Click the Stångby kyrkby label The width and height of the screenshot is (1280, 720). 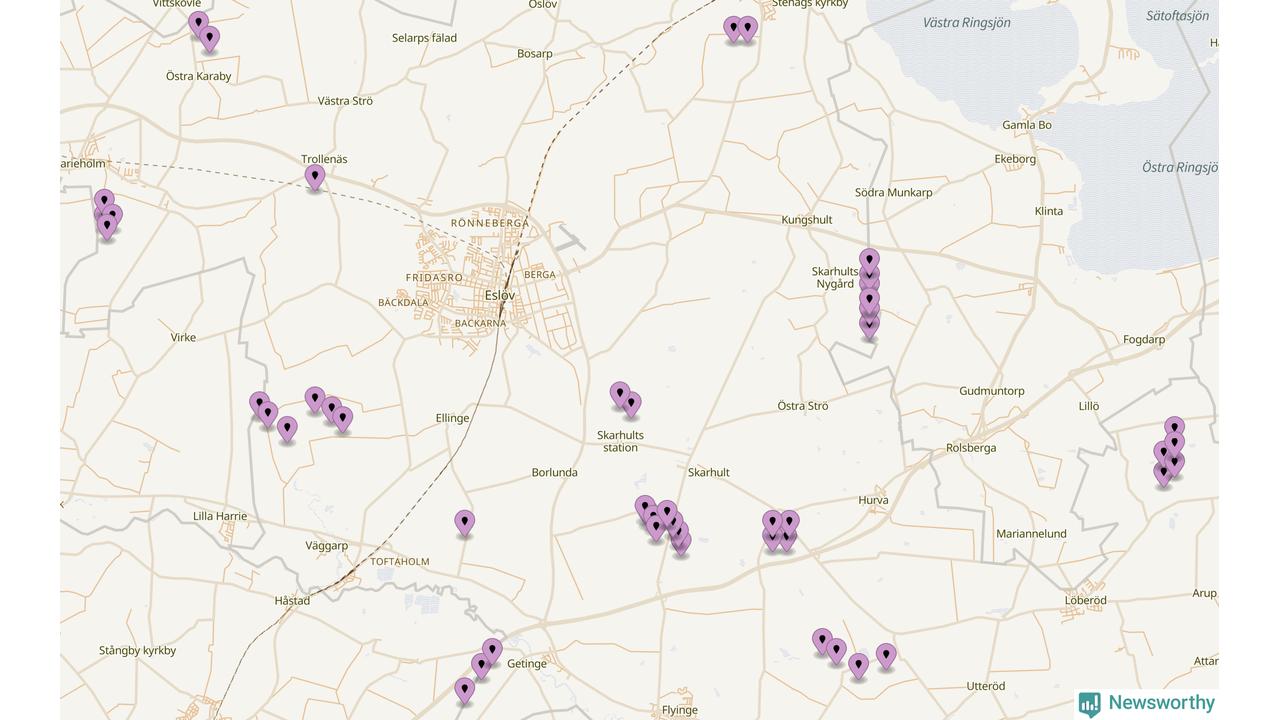138,650
